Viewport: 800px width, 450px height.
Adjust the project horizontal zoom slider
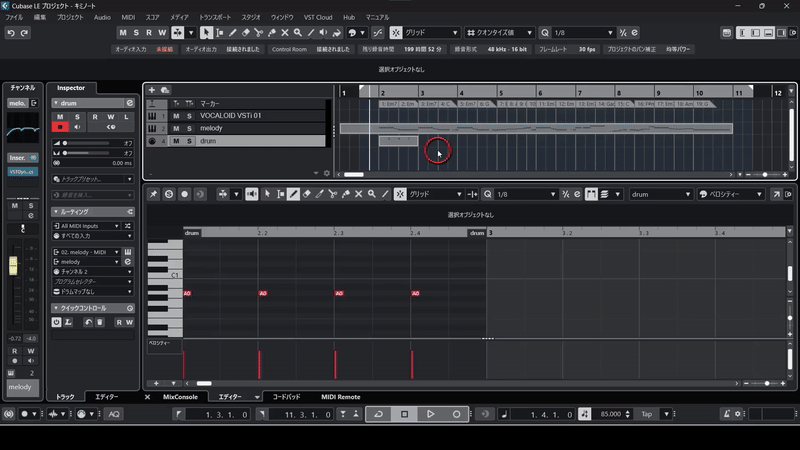pyautogui.click(x=765, y=174)
